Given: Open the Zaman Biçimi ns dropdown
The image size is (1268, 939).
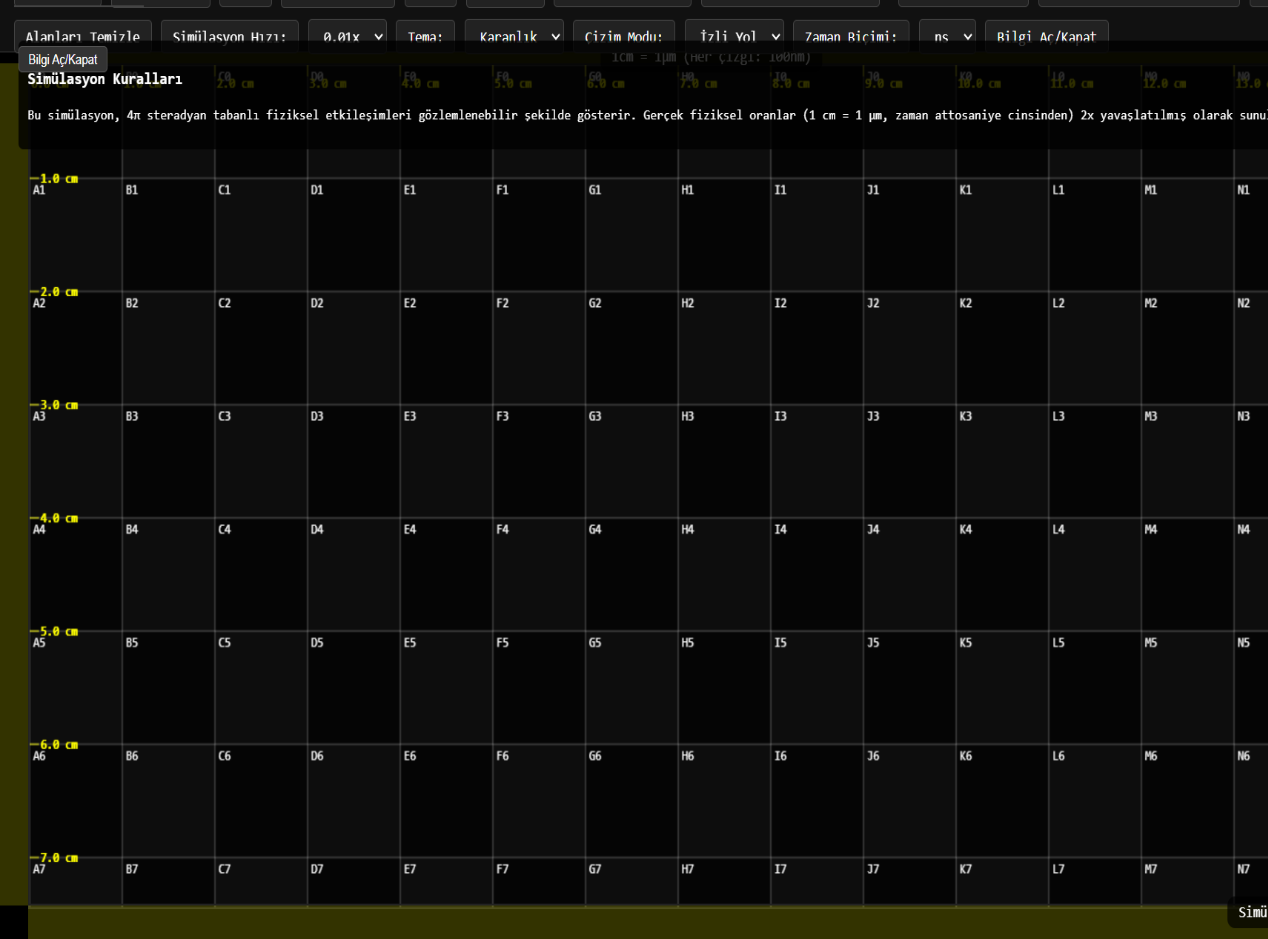Looking at the screenshot, I should pyautogui.click(x=947, y=37).
